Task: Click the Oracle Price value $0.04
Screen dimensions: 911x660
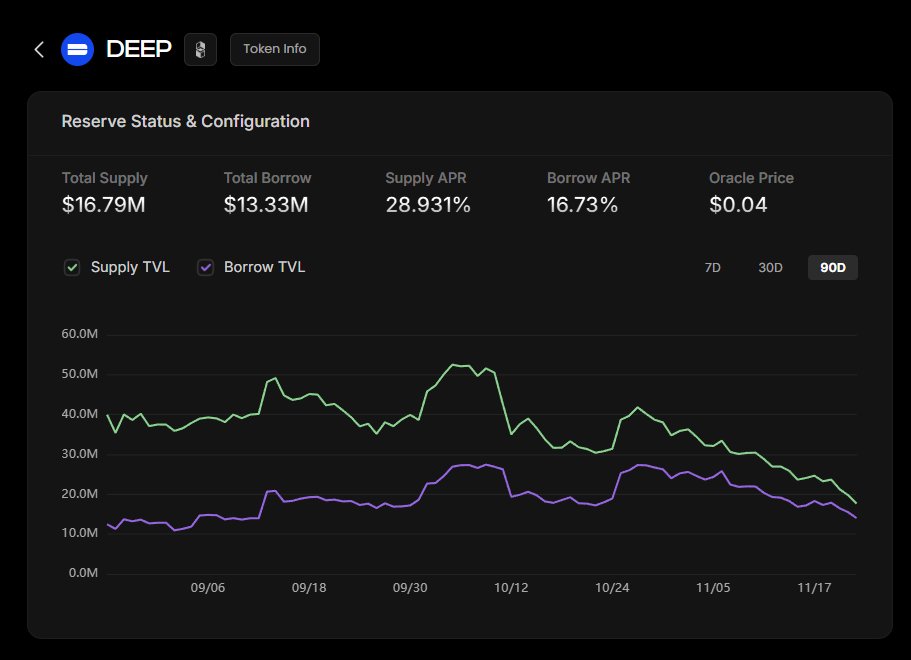Action: tap(739, 205)
